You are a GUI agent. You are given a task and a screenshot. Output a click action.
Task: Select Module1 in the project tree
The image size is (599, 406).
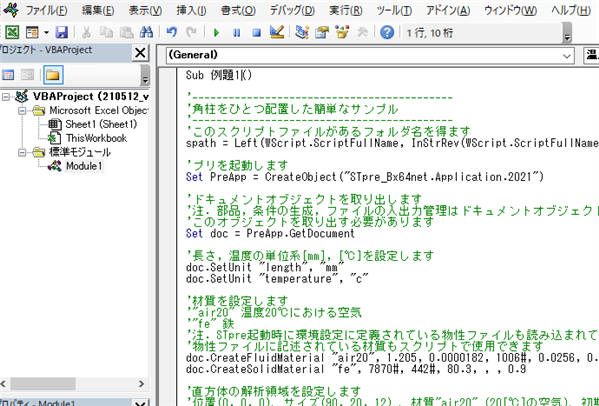point(84,166)
